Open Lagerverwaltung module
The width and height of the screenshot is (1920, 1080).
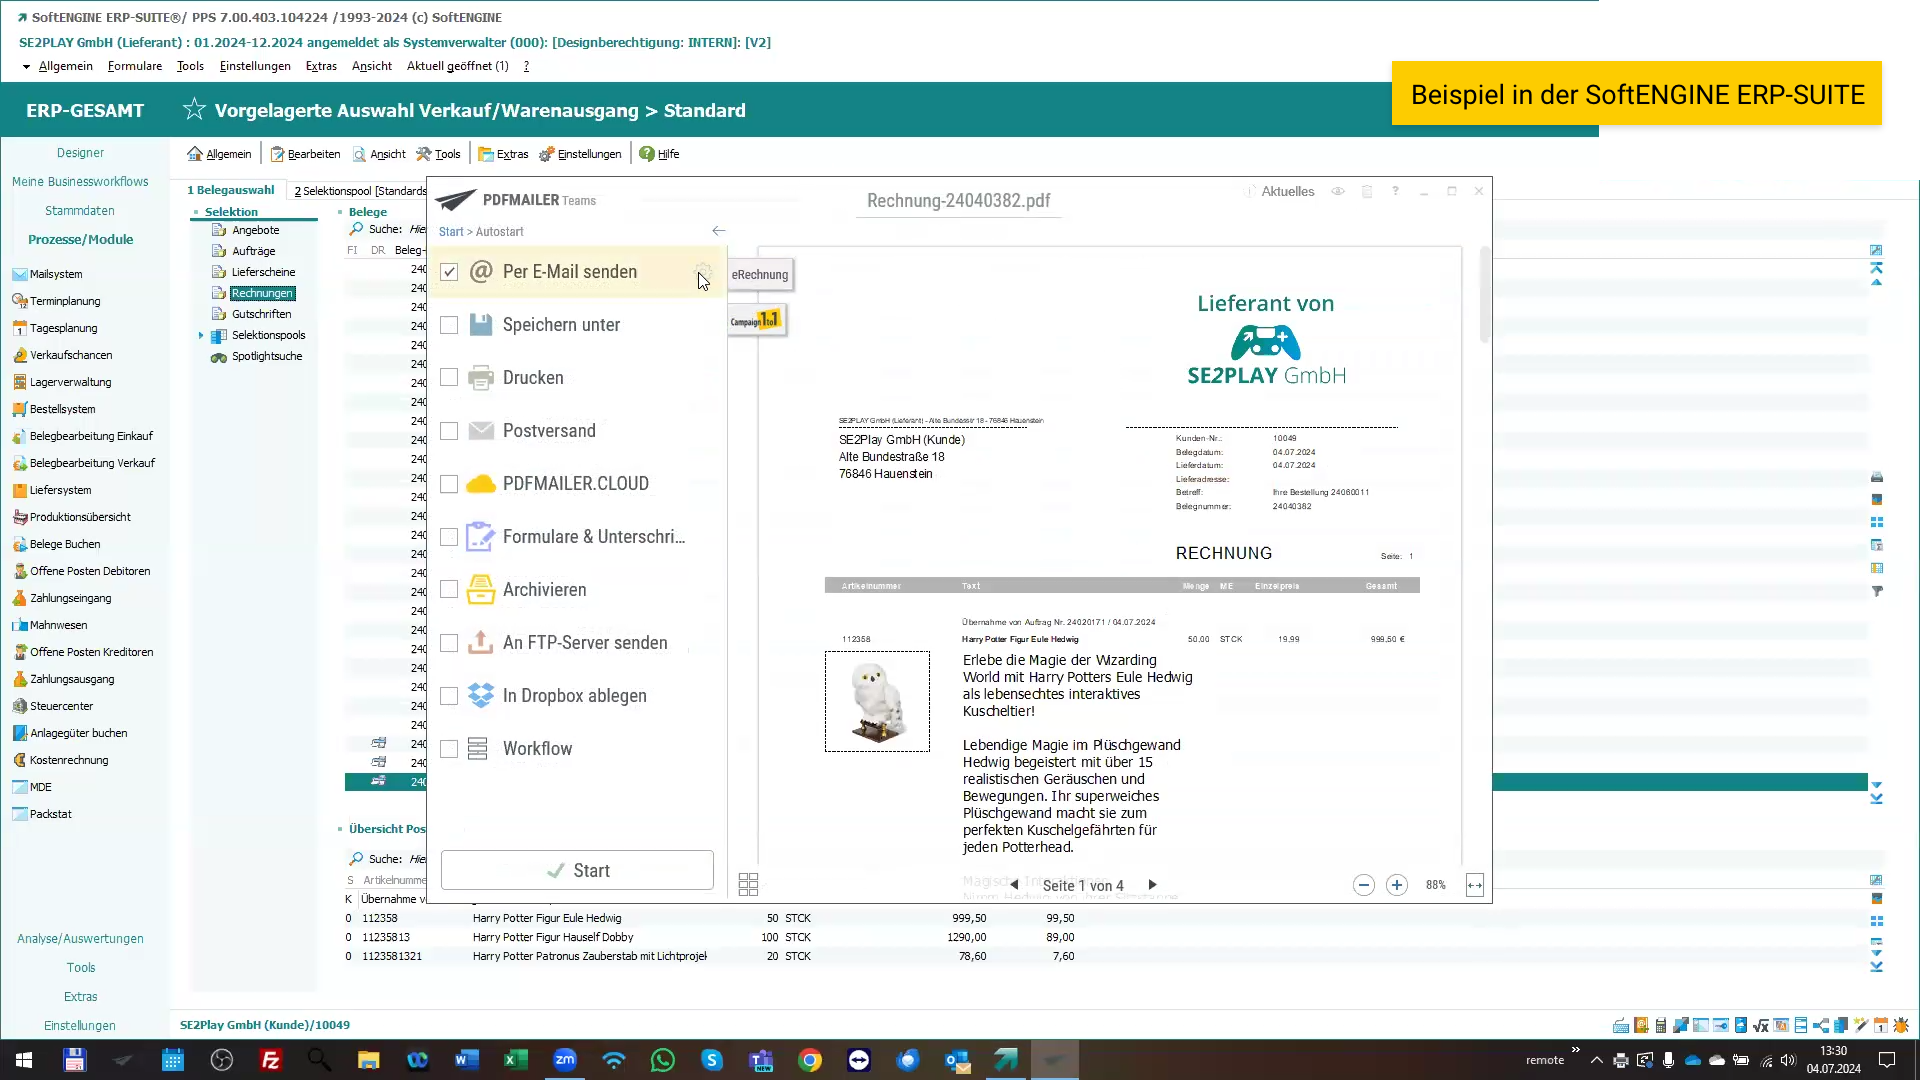[70, 382]
